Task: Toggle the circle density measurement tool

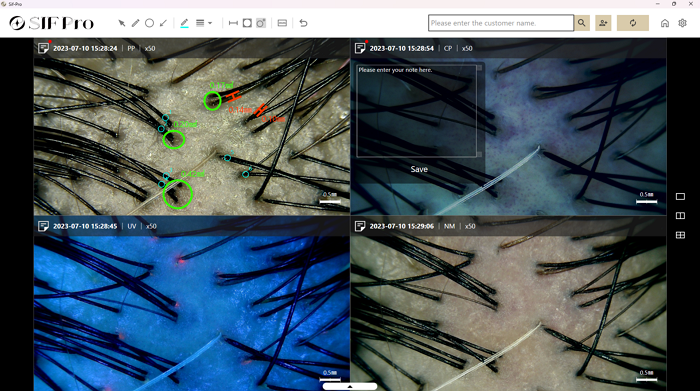Action: point(261,23)
